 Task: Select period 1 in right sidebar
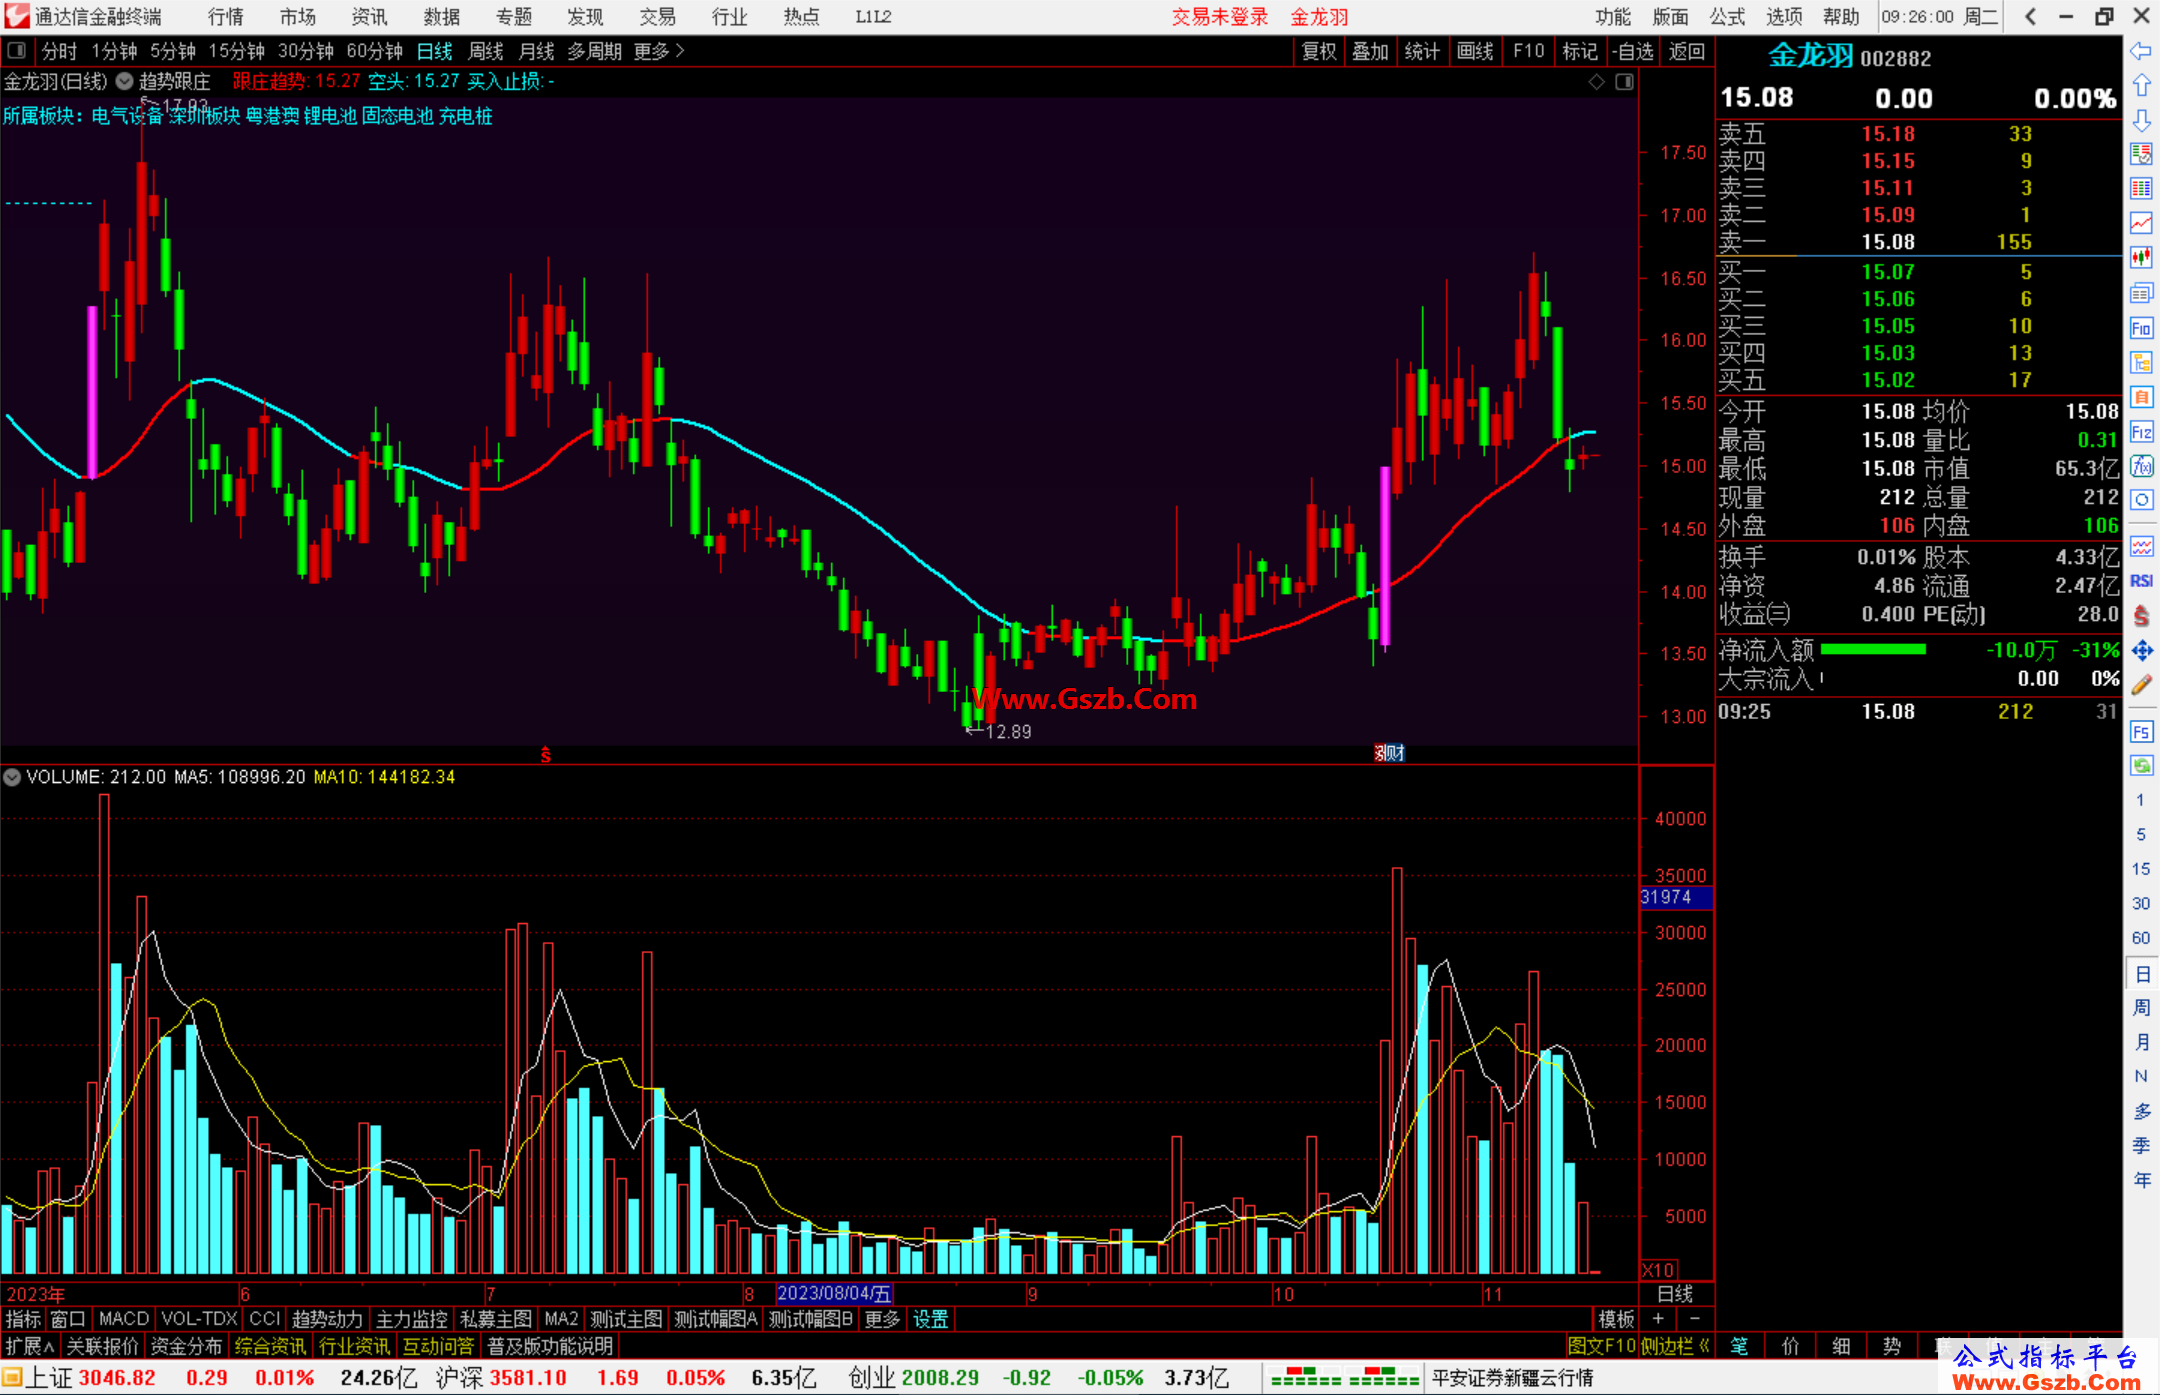pyautogui.click(x=2141, y=800)
